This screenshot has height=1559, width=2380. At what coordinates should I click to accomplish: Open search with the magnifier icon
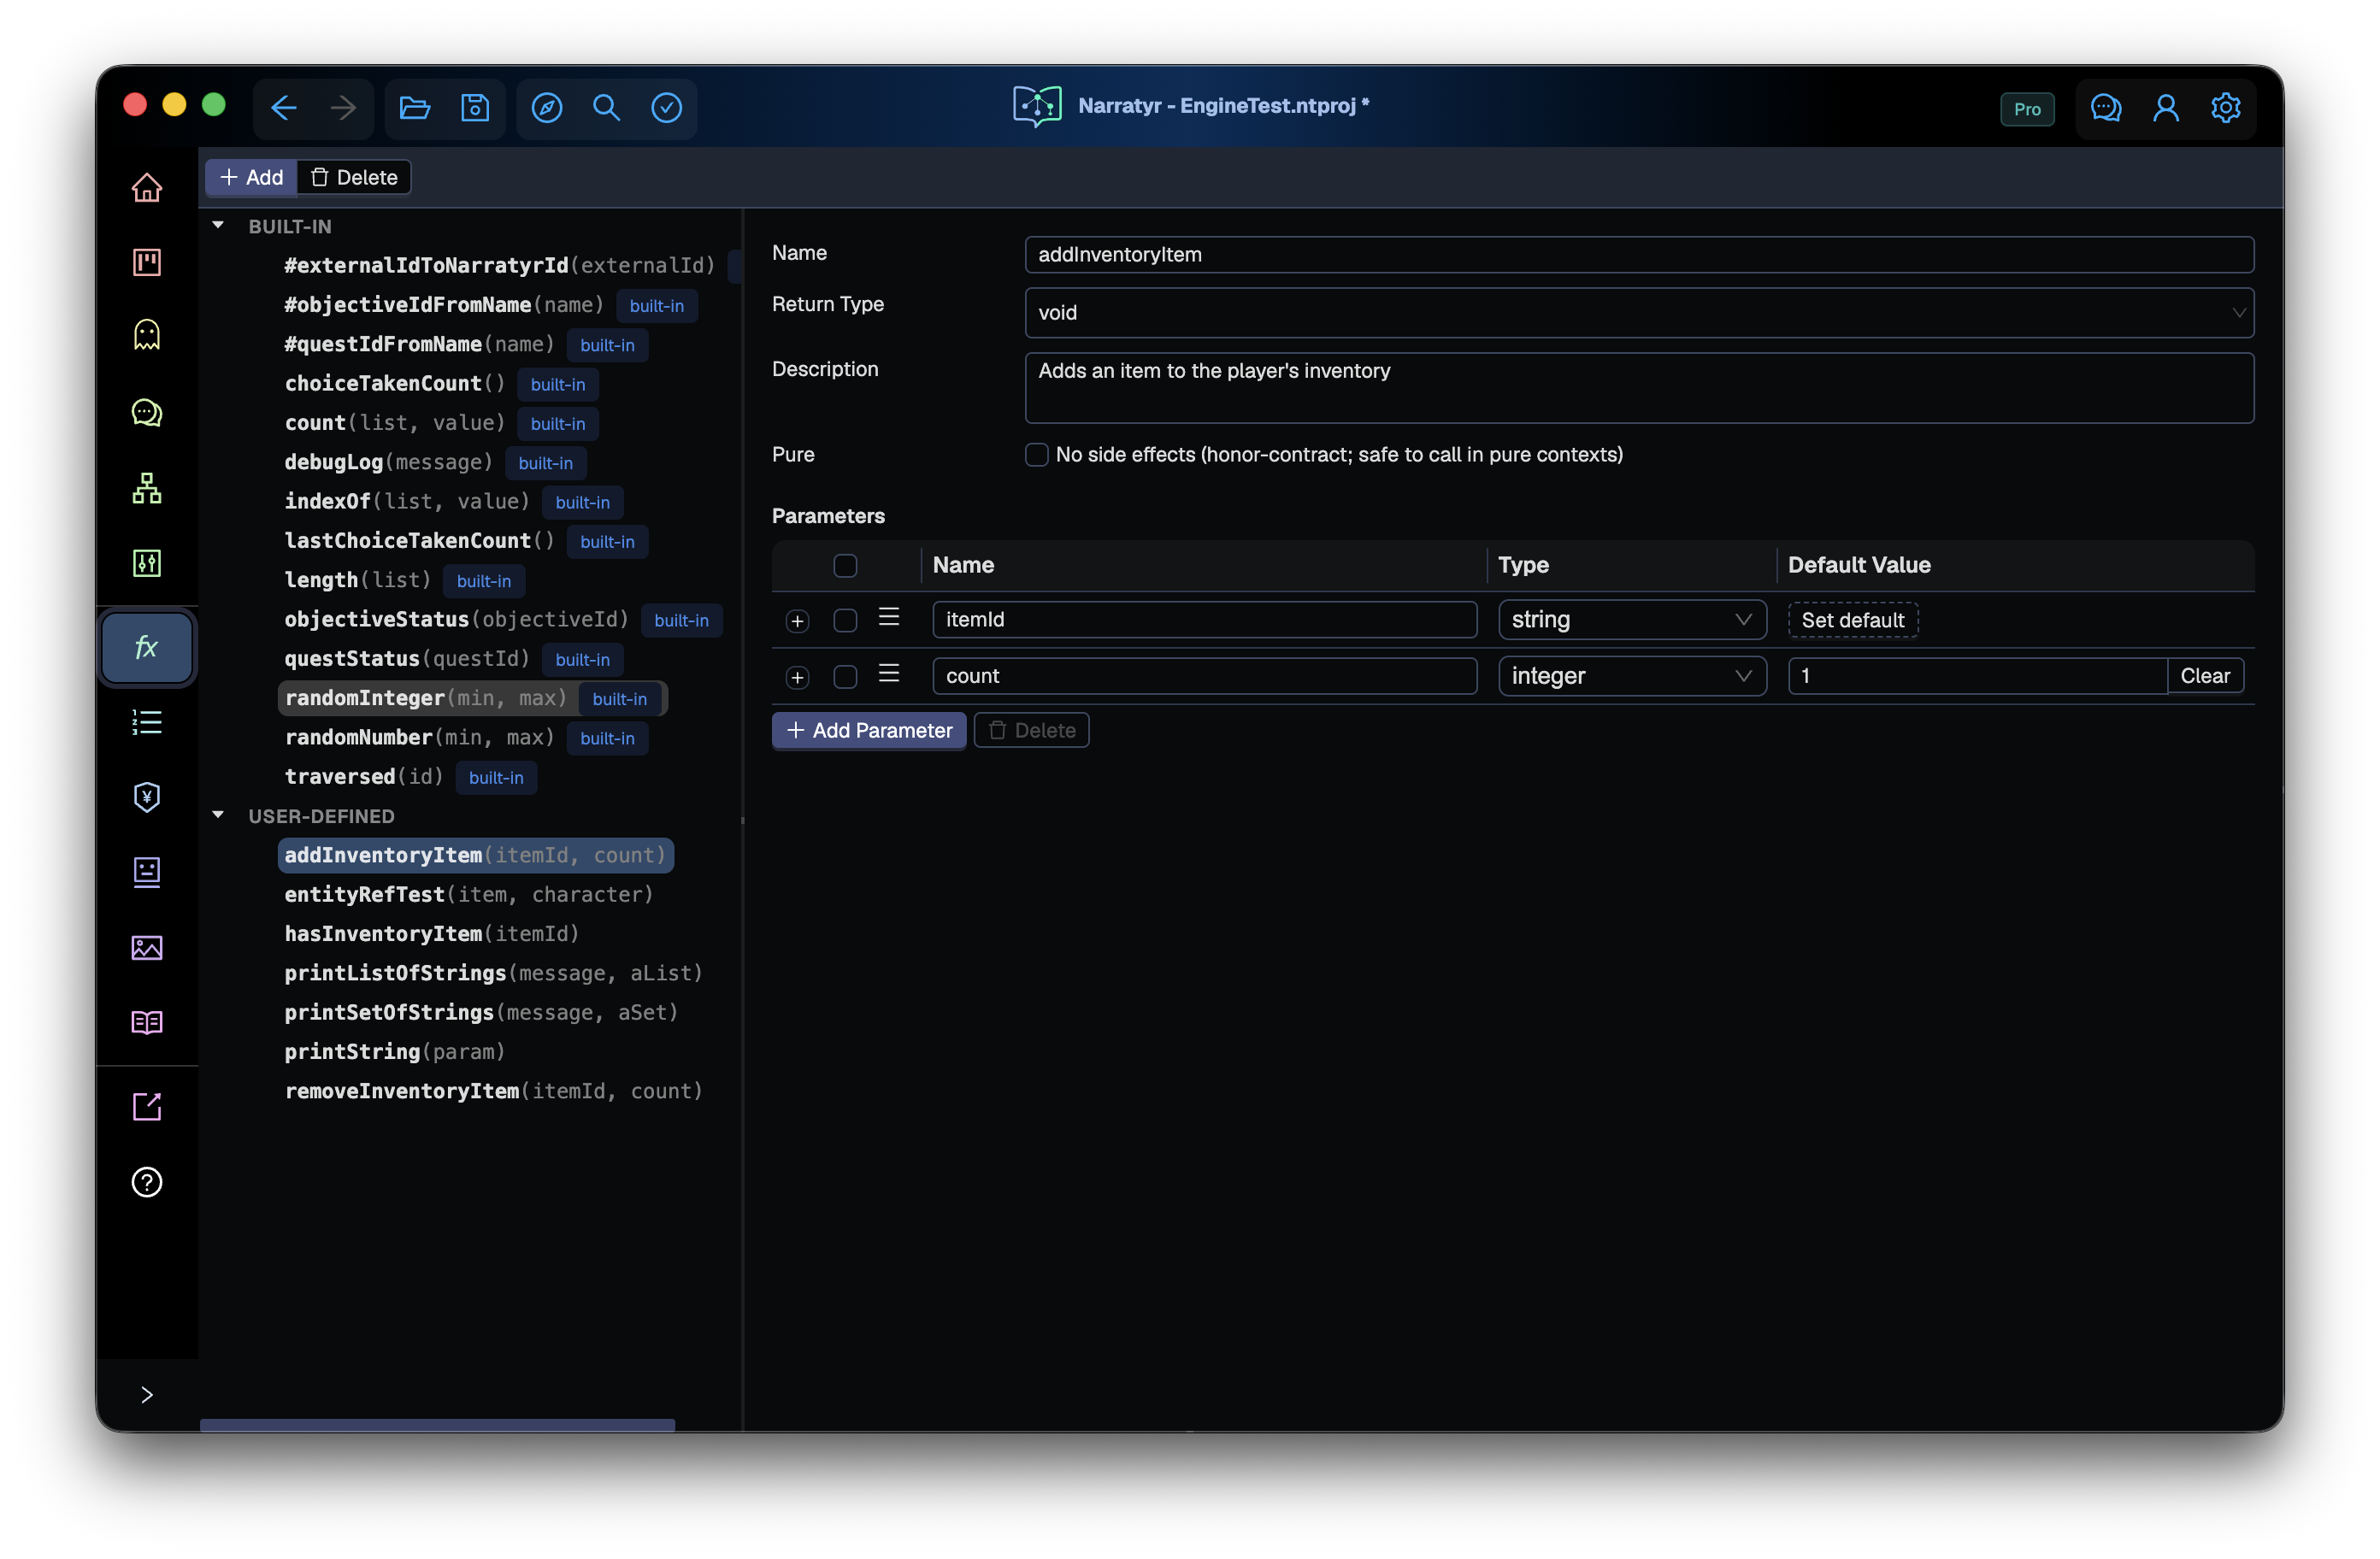coord(606,108)
